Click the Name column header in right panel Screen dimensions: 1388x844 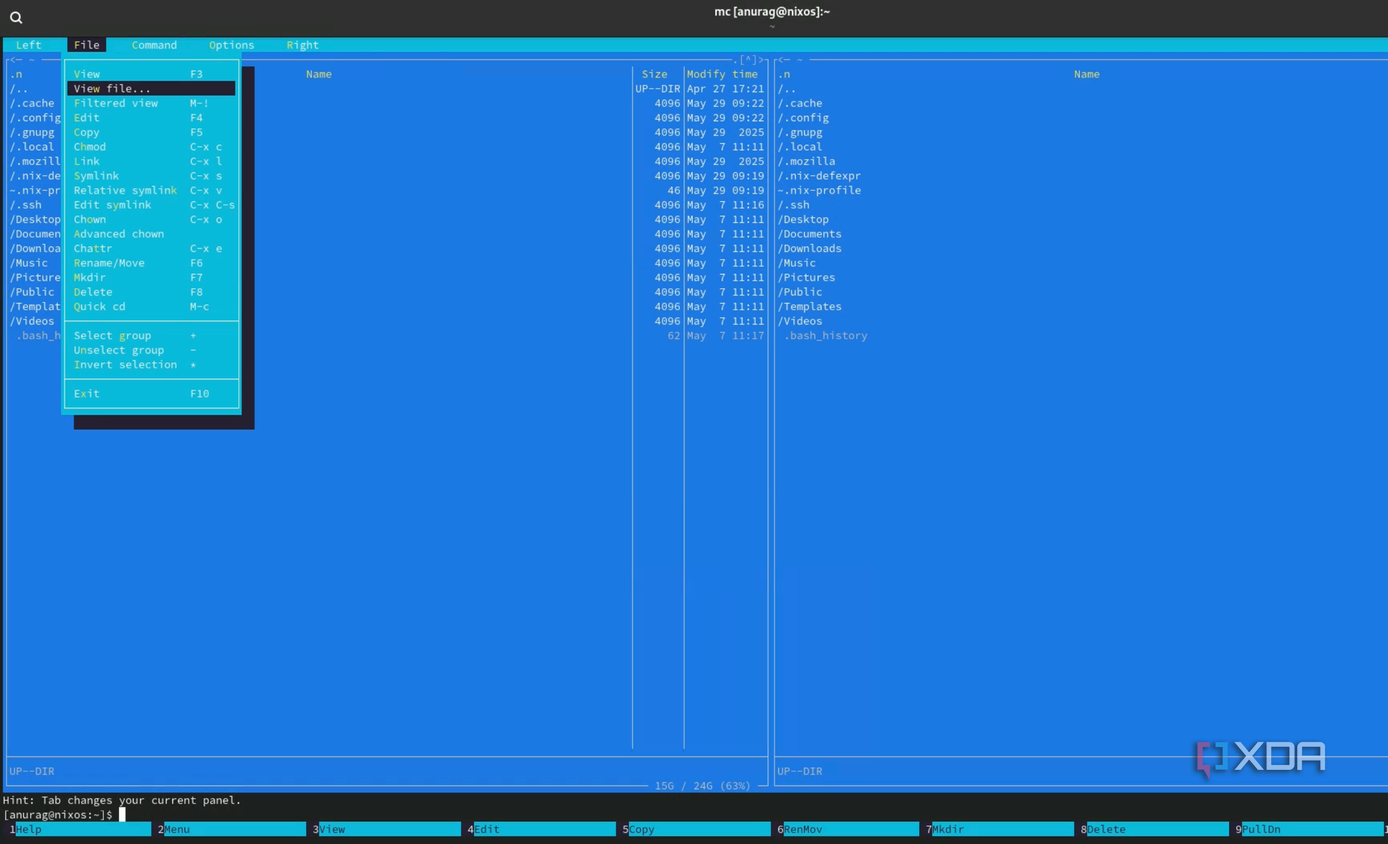click(x=1087, y=74)
